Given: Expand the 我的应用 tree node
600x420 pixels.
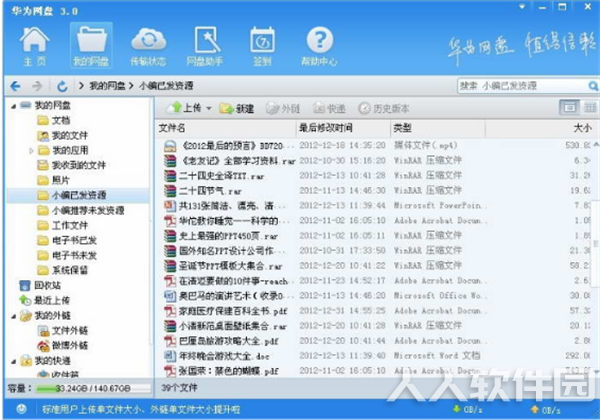Looking at the screenshot, I should pyautogui.click(x=31, y=151).
